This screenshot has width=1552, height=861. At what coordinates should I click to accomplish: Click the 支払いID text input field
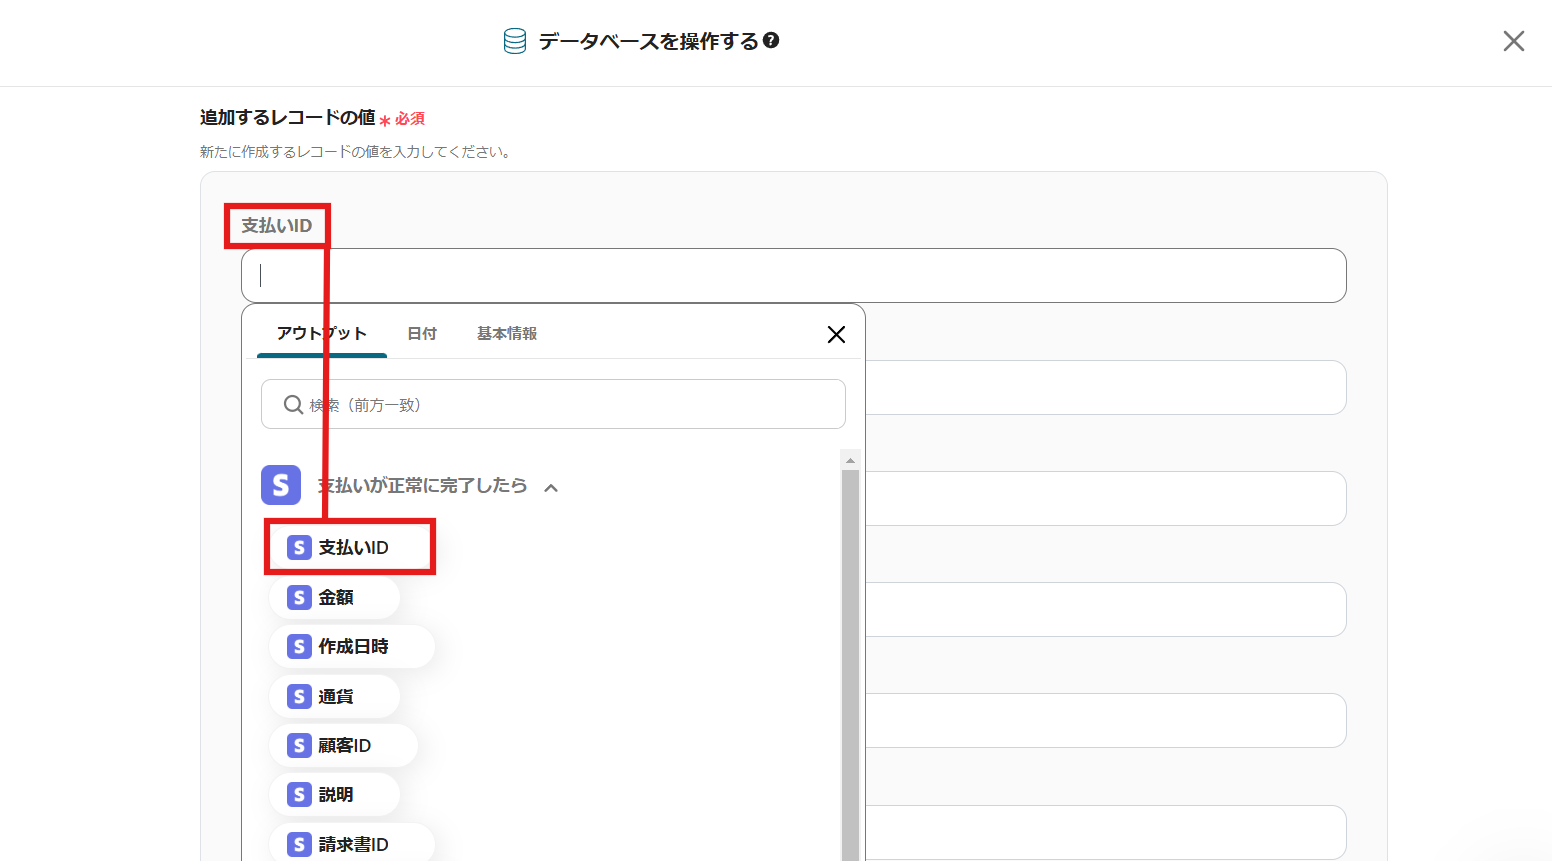[x=794, y=275]
